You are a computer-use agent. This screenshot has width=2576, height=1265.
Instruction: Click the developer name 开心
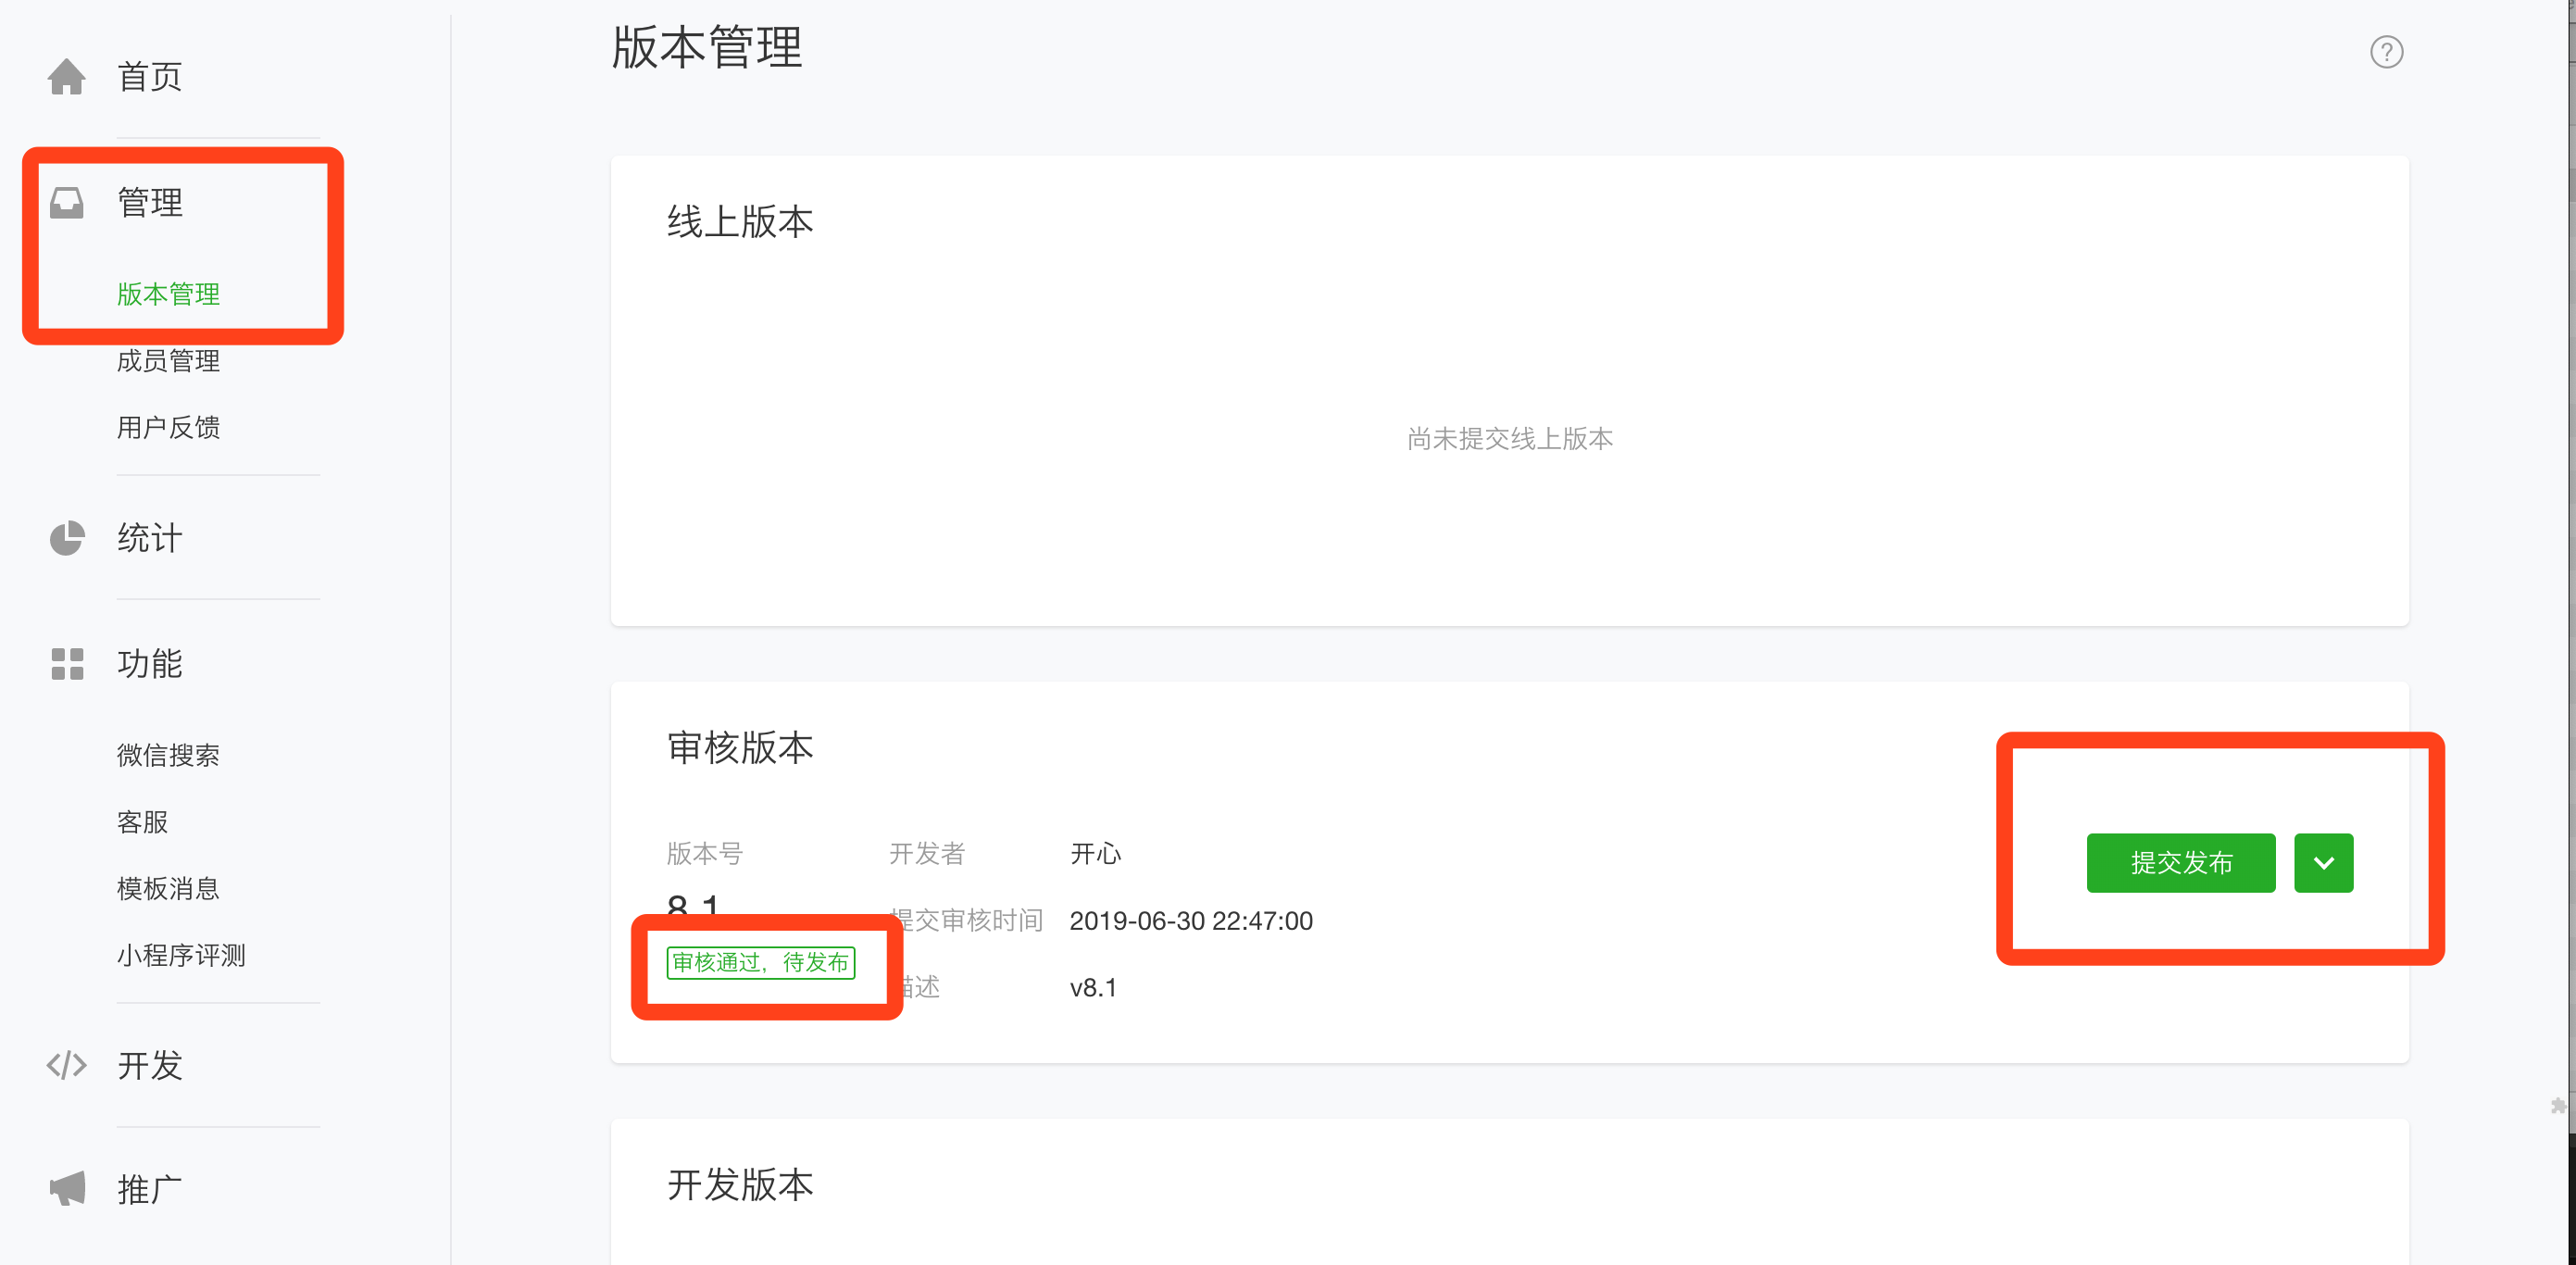click(x=1096, y=853)
